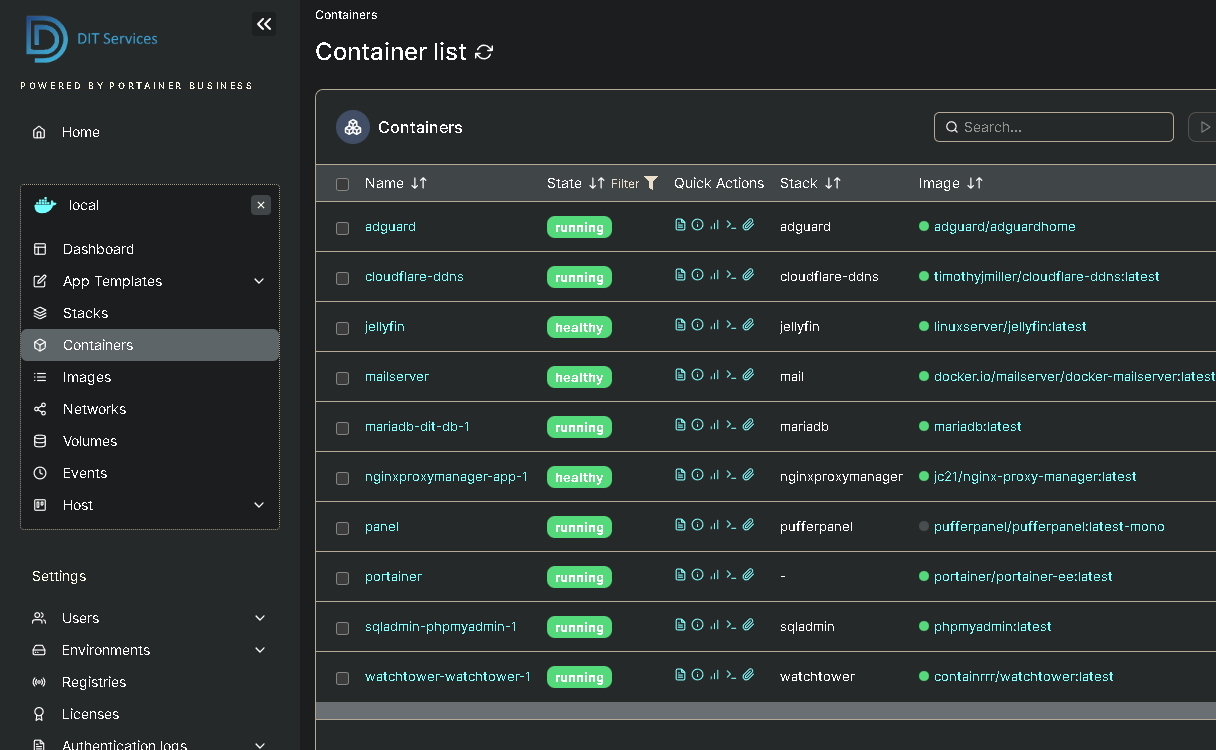The width and height of the screenshot is (1216, 750).
Task: Check the cloudflare-ddns row checkbox
Action: pos(343,278)
